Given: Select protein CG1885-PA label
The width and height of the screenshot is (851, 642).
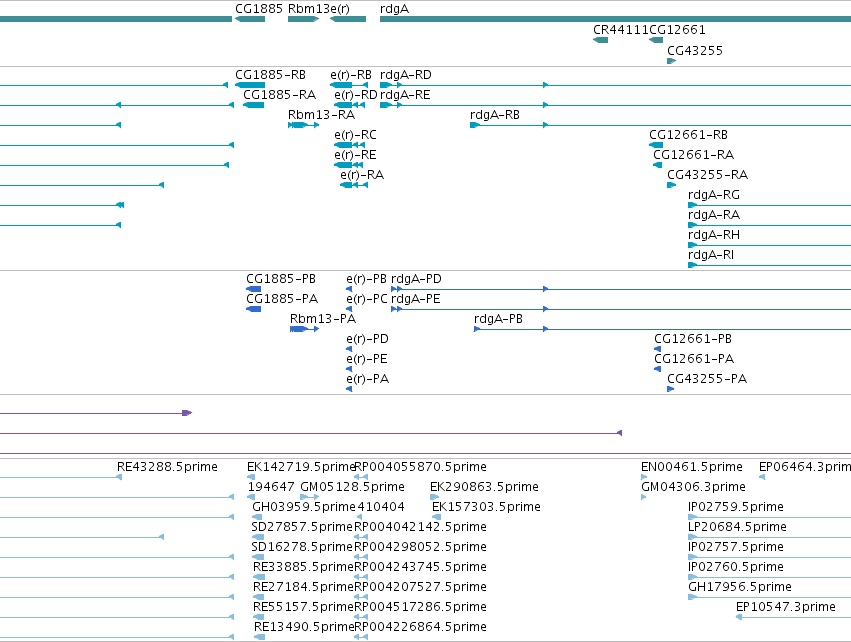Looking at the screenshot, I should point(282,299).
